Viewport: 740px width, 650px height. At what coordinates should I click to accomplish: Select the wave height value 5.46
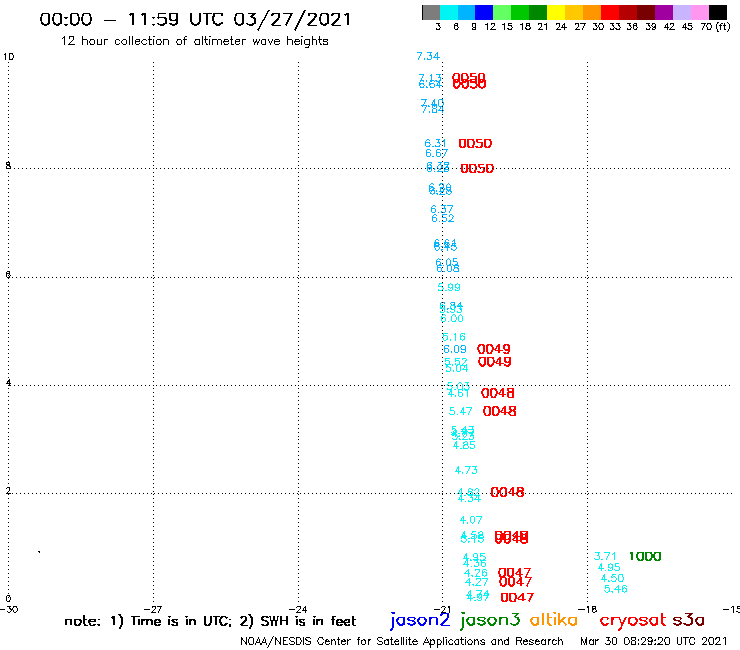[615, 589]
